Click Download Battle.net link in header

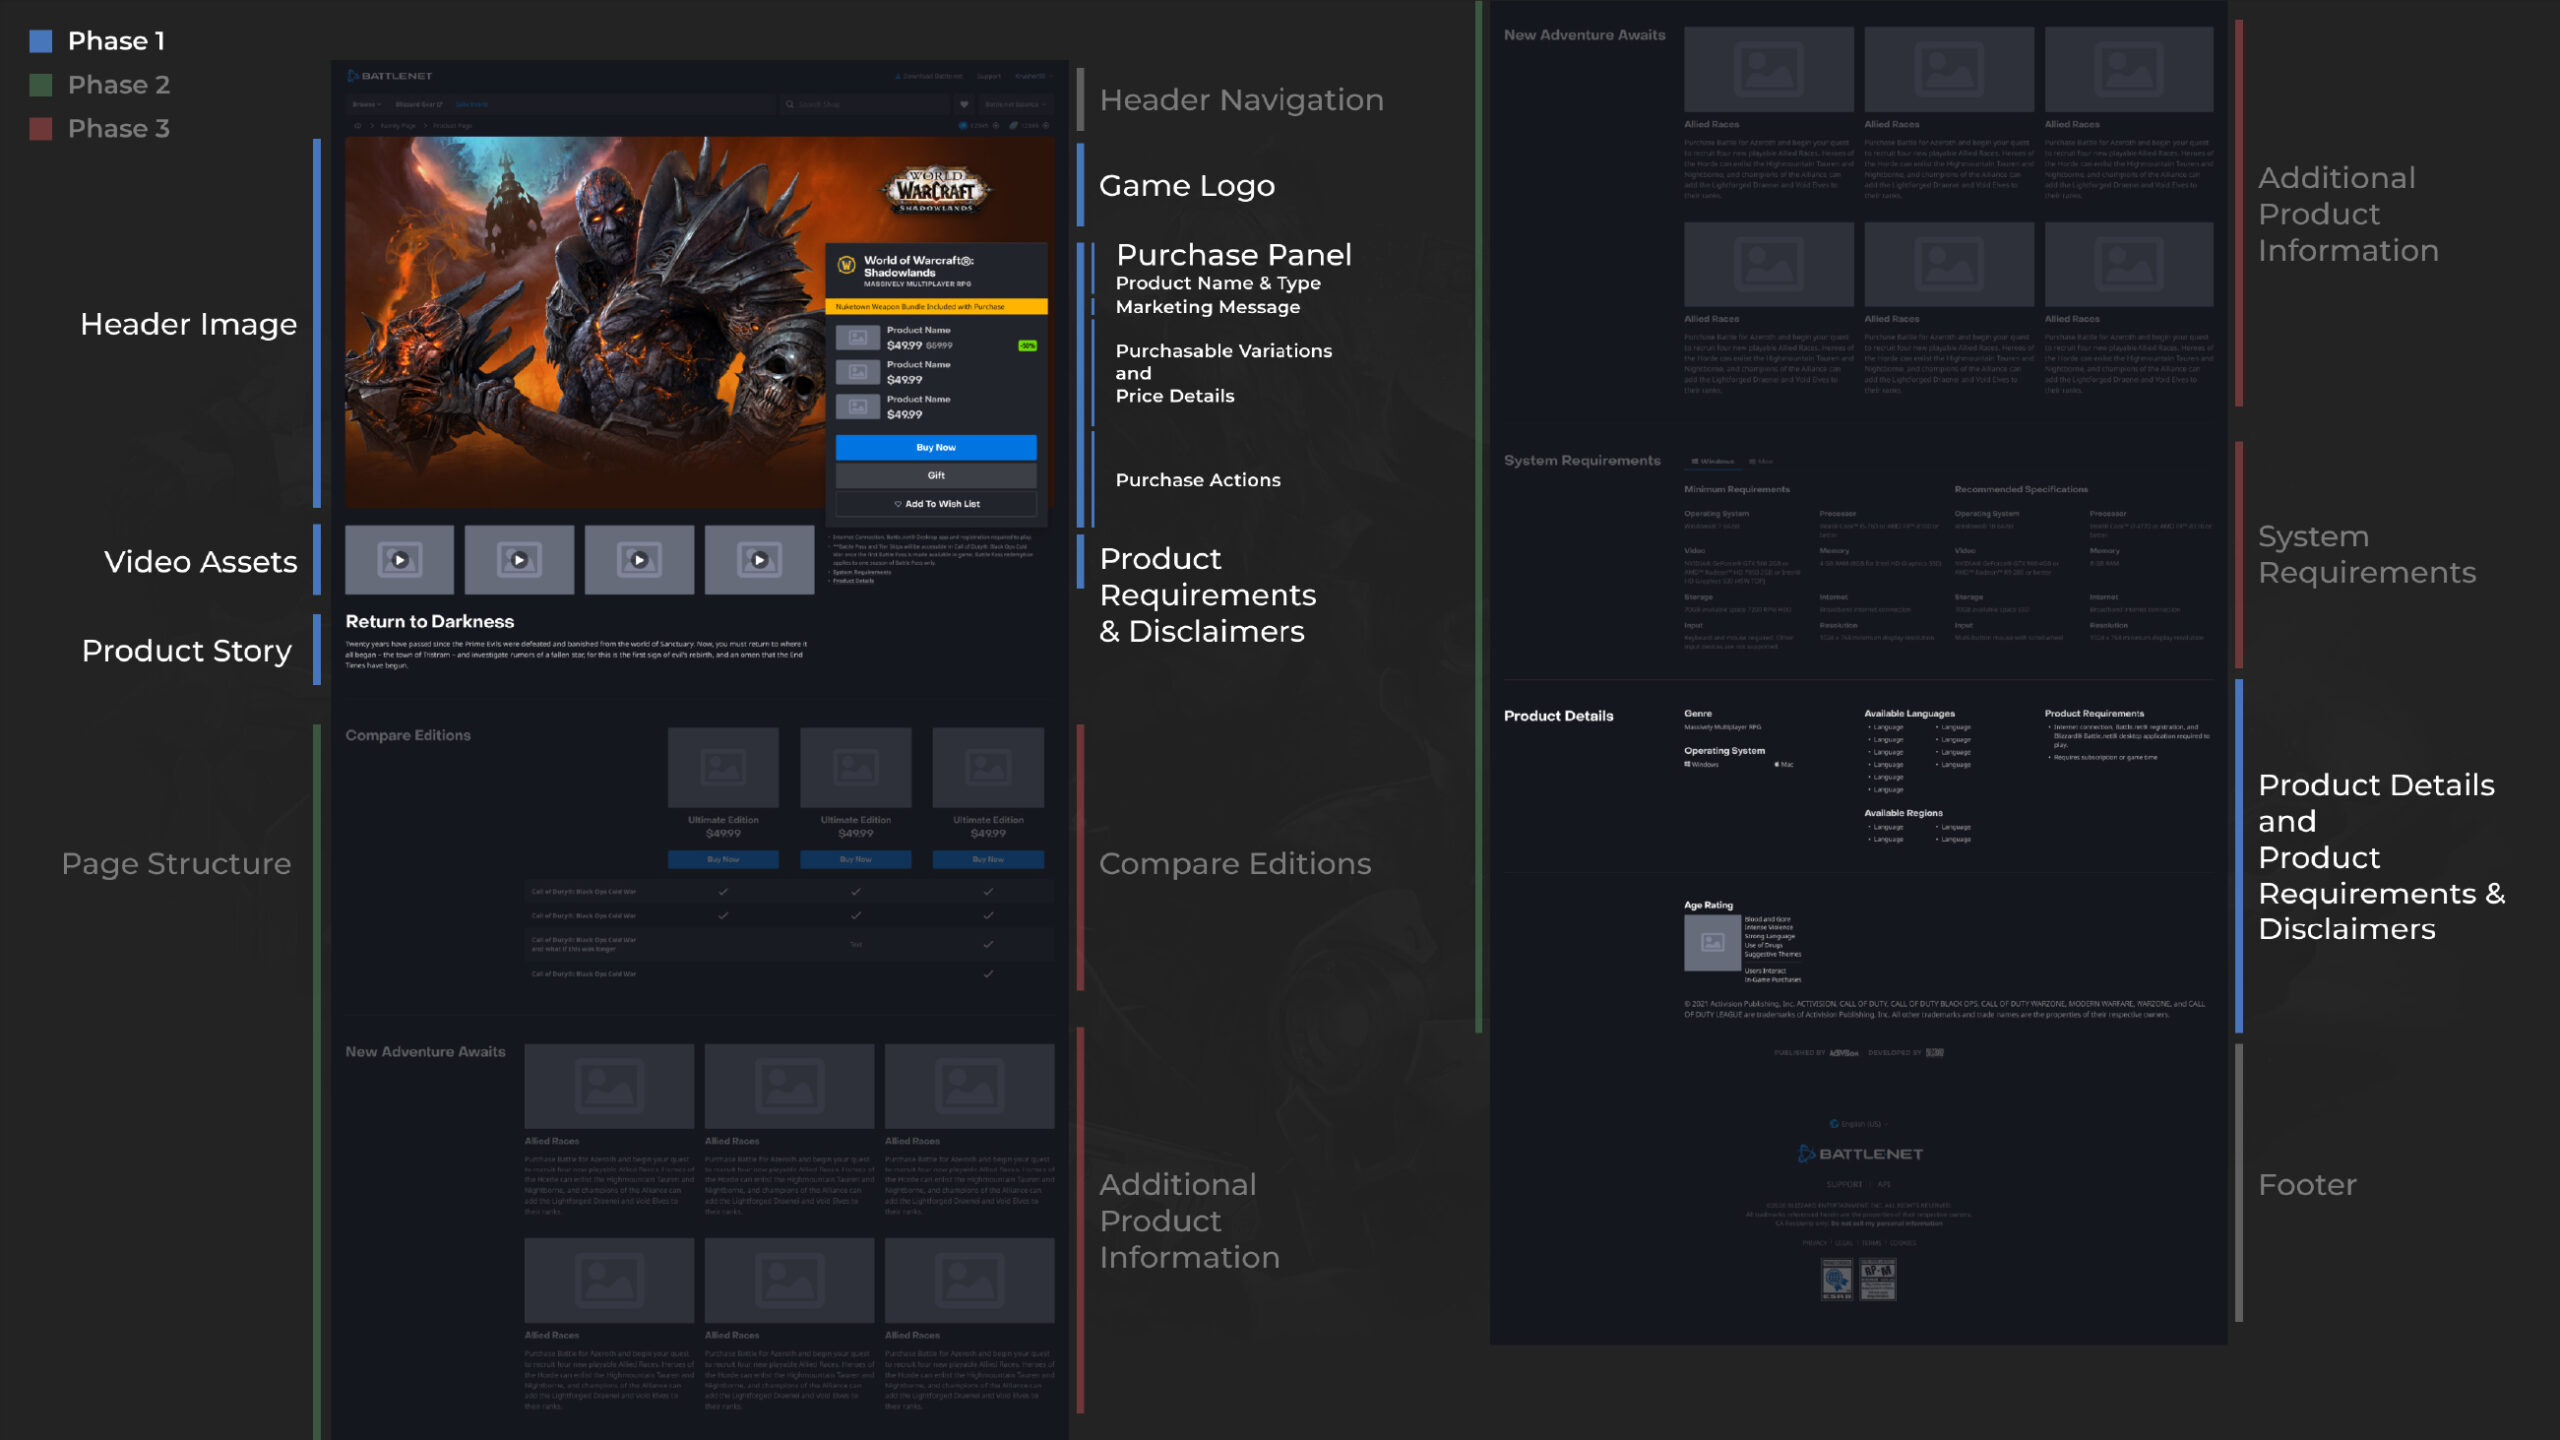(929, 76)
